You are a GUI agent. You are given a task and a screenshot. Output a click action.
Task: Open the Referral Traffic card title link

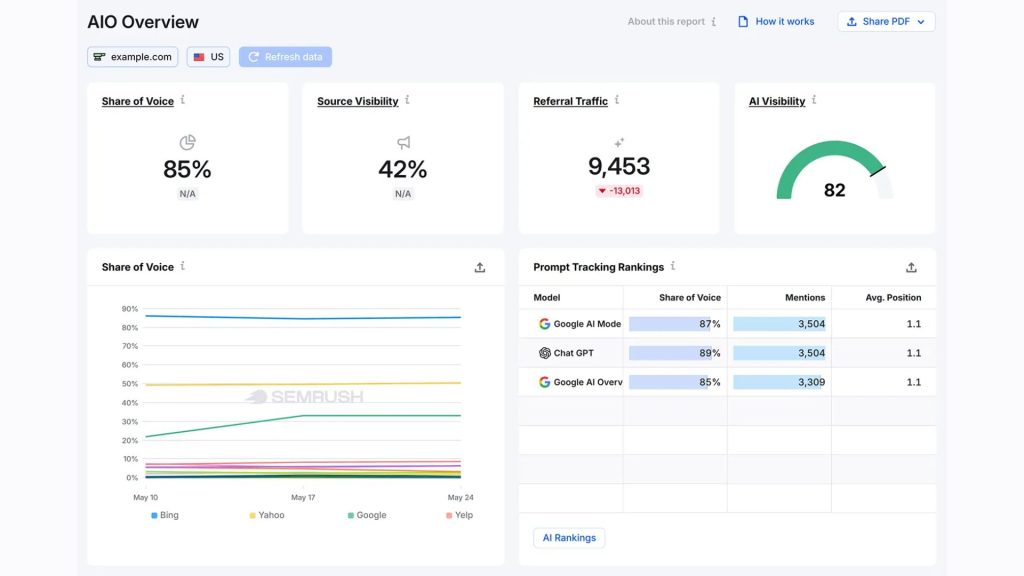570,101
